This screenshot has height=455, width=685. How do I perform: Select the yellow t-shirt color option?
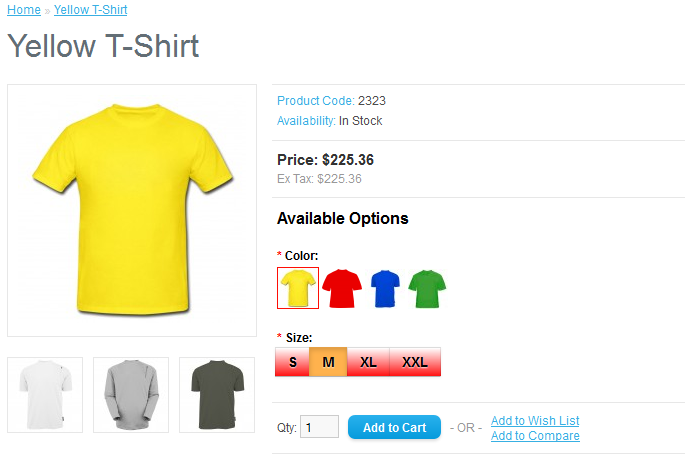coord(298,288)
